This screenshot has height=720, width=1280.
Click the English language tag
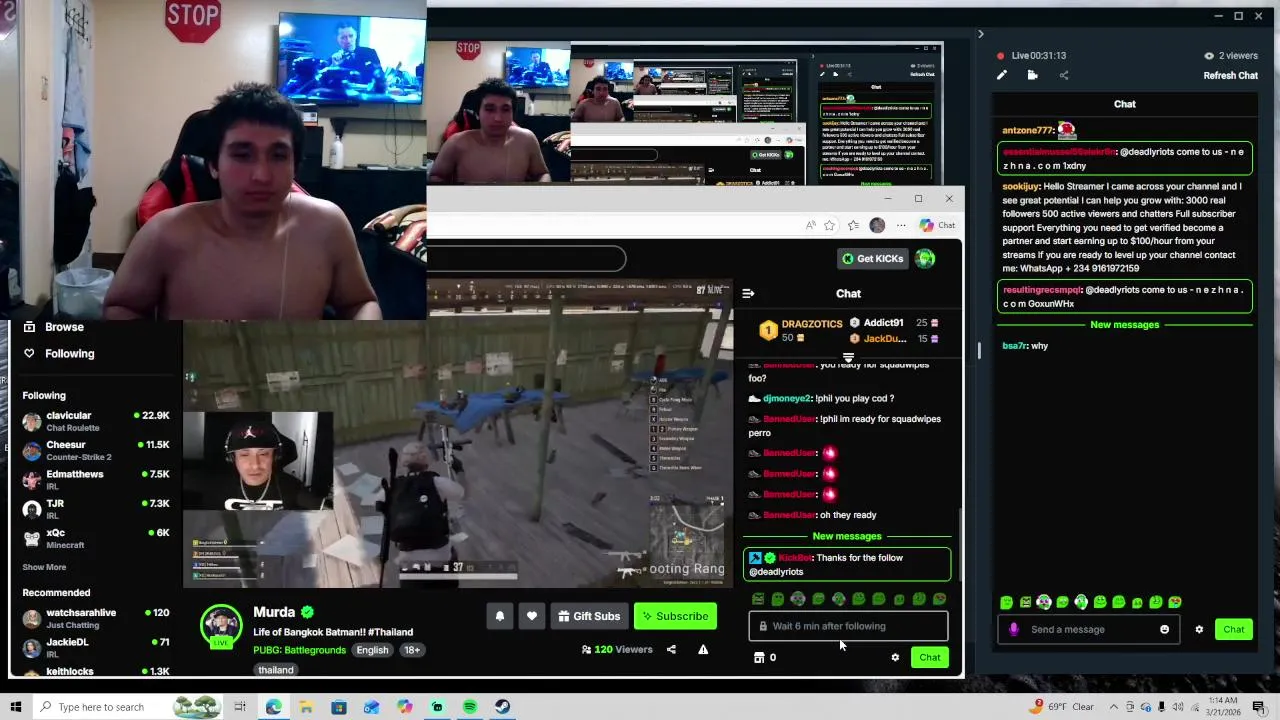pos(372,650)
